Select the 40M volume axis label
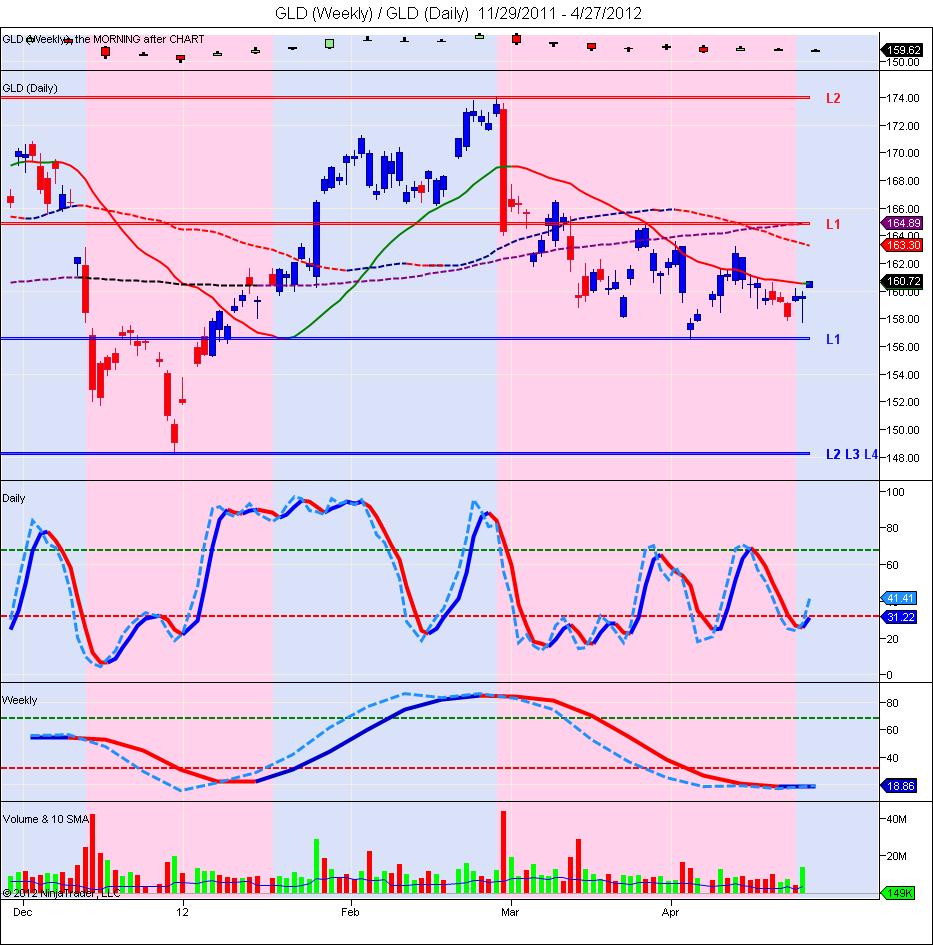 (897, 819)
